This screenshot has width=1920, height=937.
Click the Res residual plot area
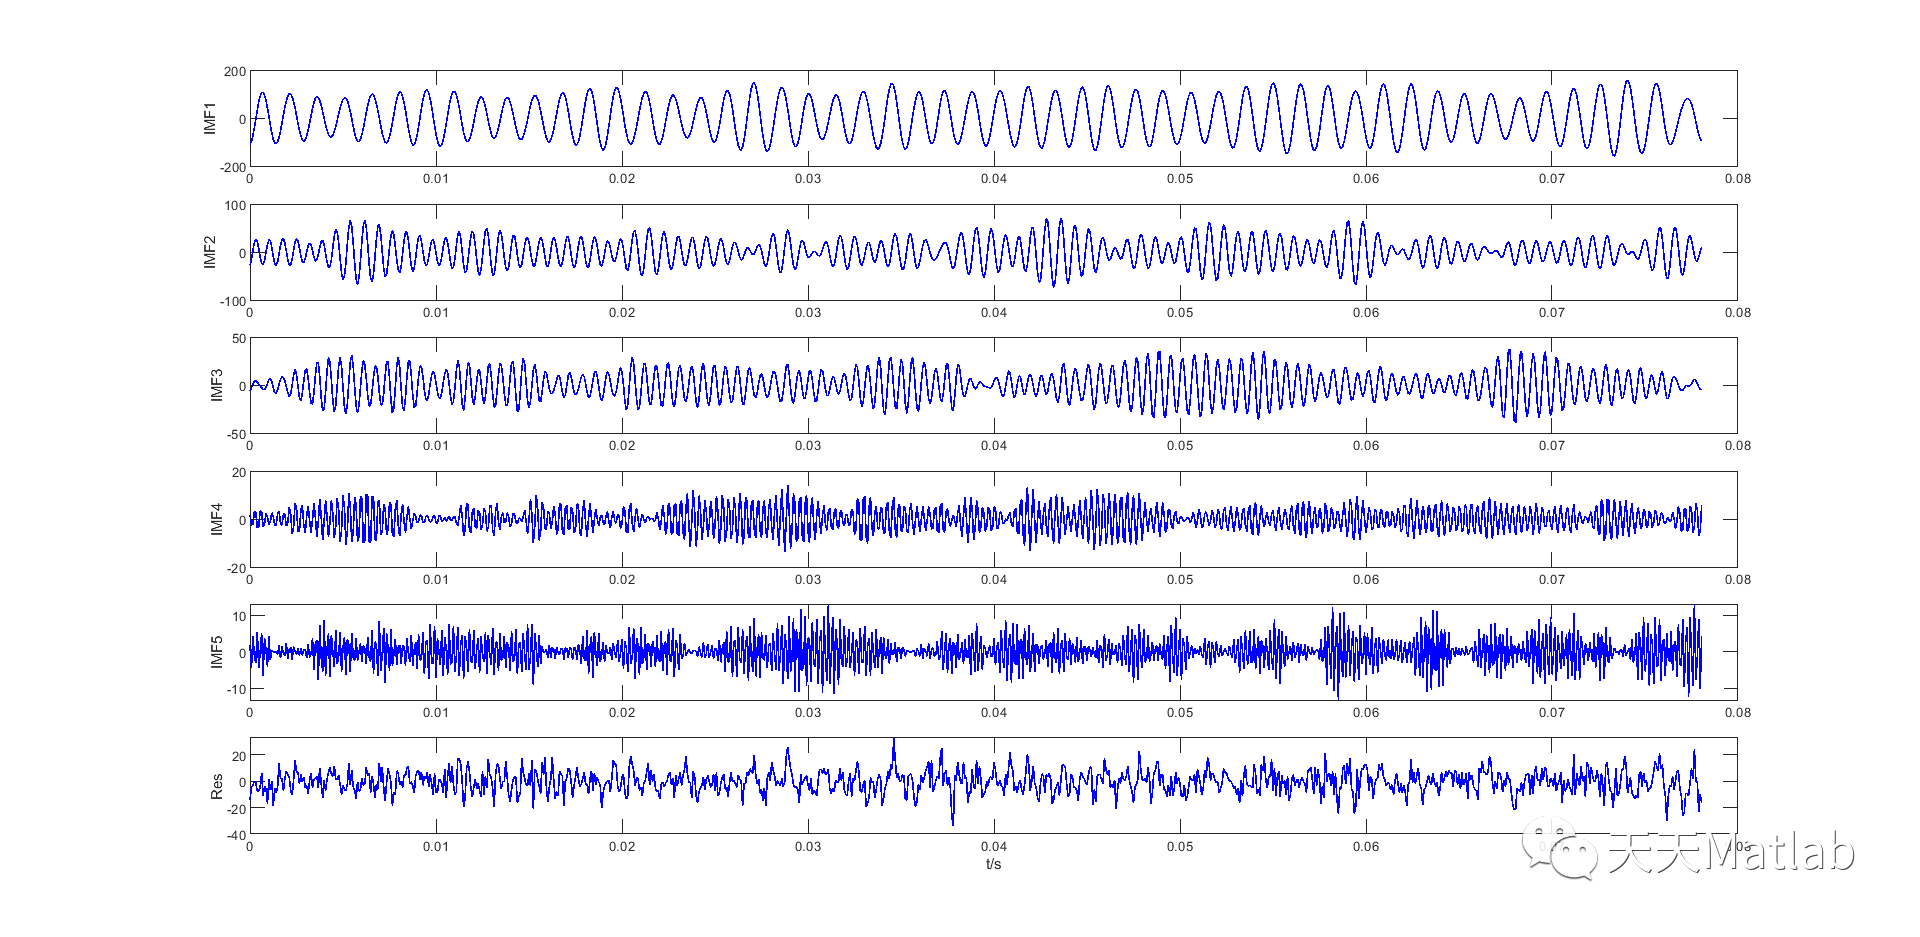(993, 786)
